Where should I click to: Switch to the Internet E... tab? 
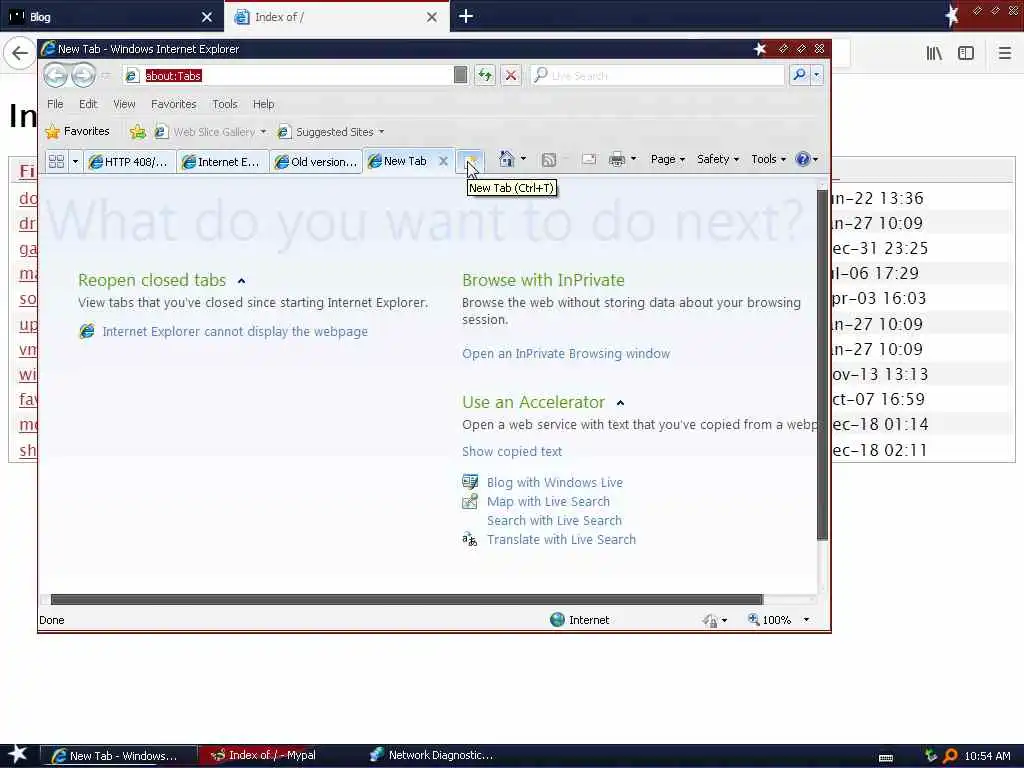(x=222, y=161)
